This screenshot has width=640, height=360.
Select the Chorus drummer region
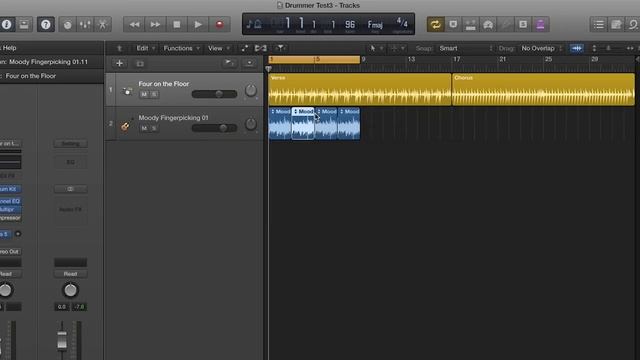(543, 90)
